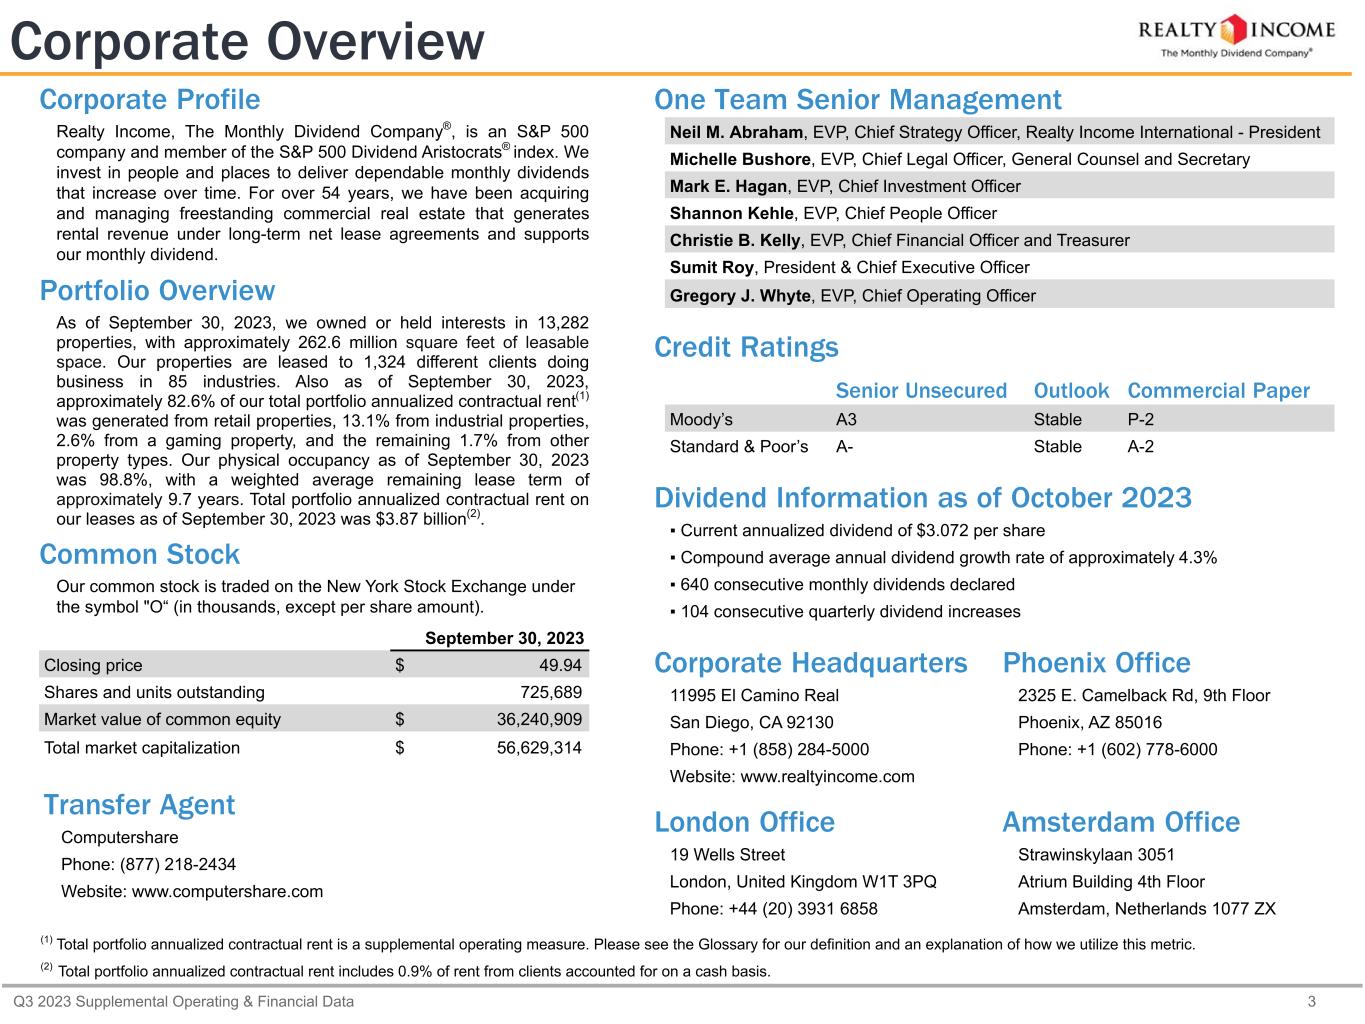Image resolution: width=1365 pixels, height=1024 pixels.
Task: Click the 640 consecutive monthly dividends bullet
Action: pyautogui.click(x=842, y=585)
